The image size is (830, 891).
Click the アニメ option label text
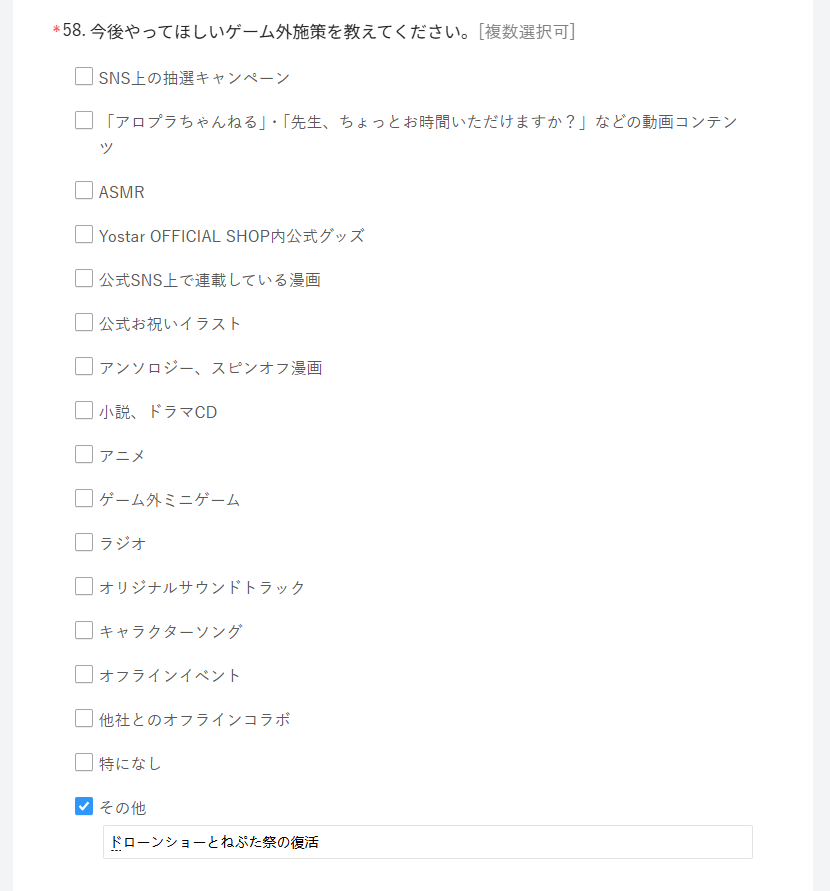click(x=122, y=456)
